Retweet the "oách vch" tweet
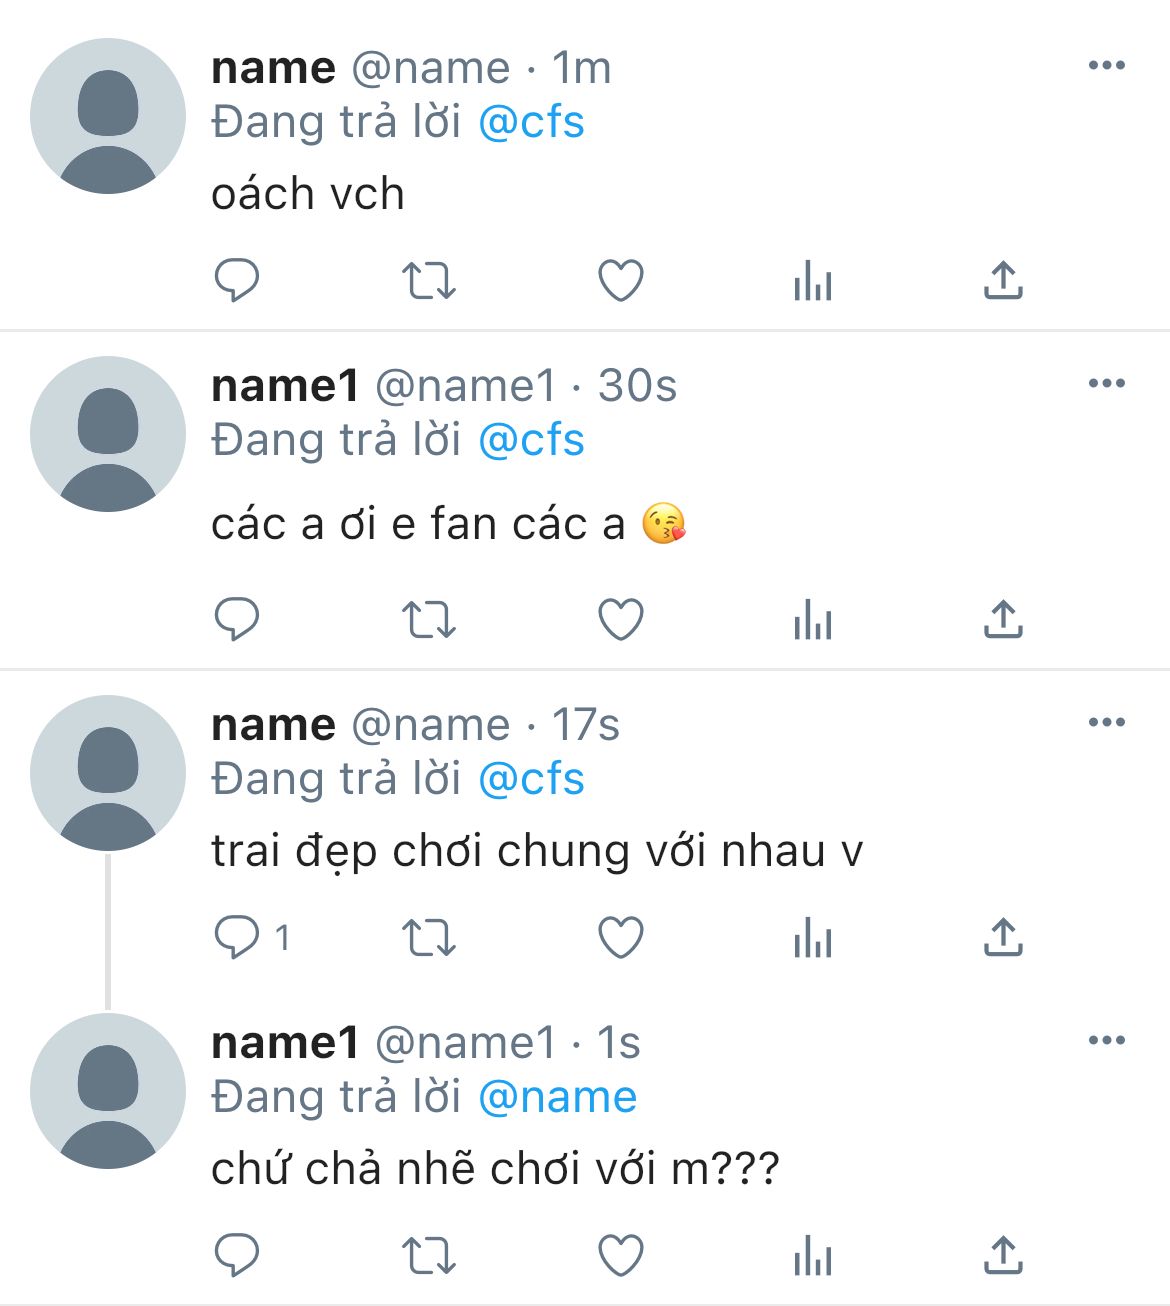This screenshot has width=1170, height=1306. [x=428, y=281]
